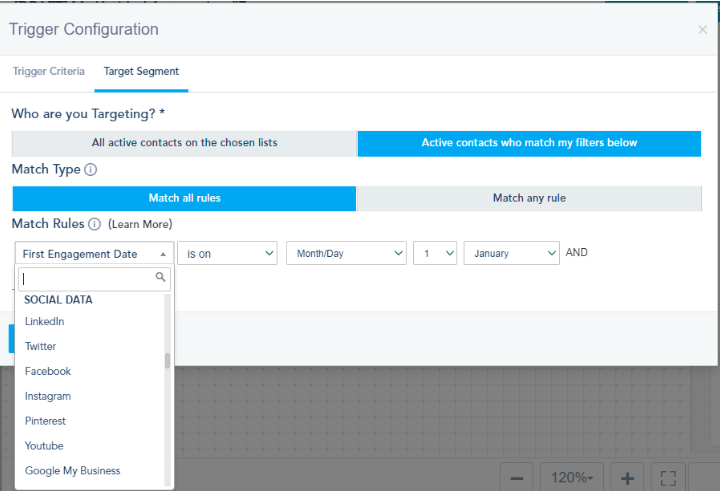Screen dimensions: 720x491
Task: Open the 120% zoom level dropdown
Action: pos(572,478)
